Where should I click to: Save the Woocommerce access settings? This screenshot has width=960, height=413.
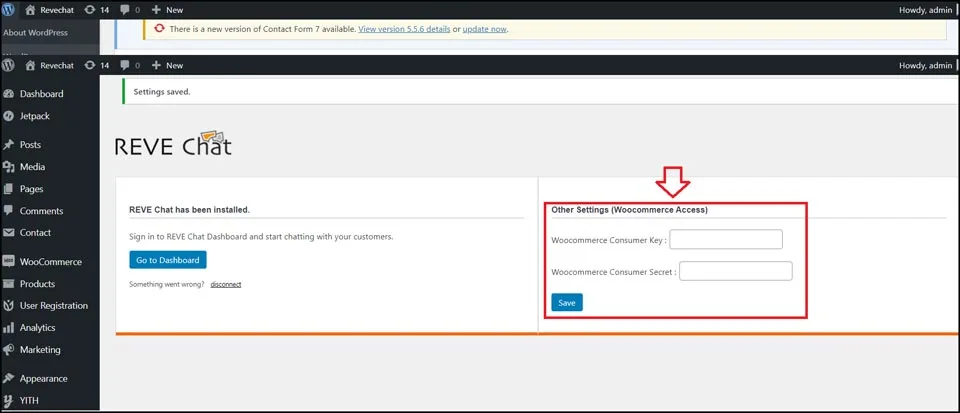click(566, 302)
